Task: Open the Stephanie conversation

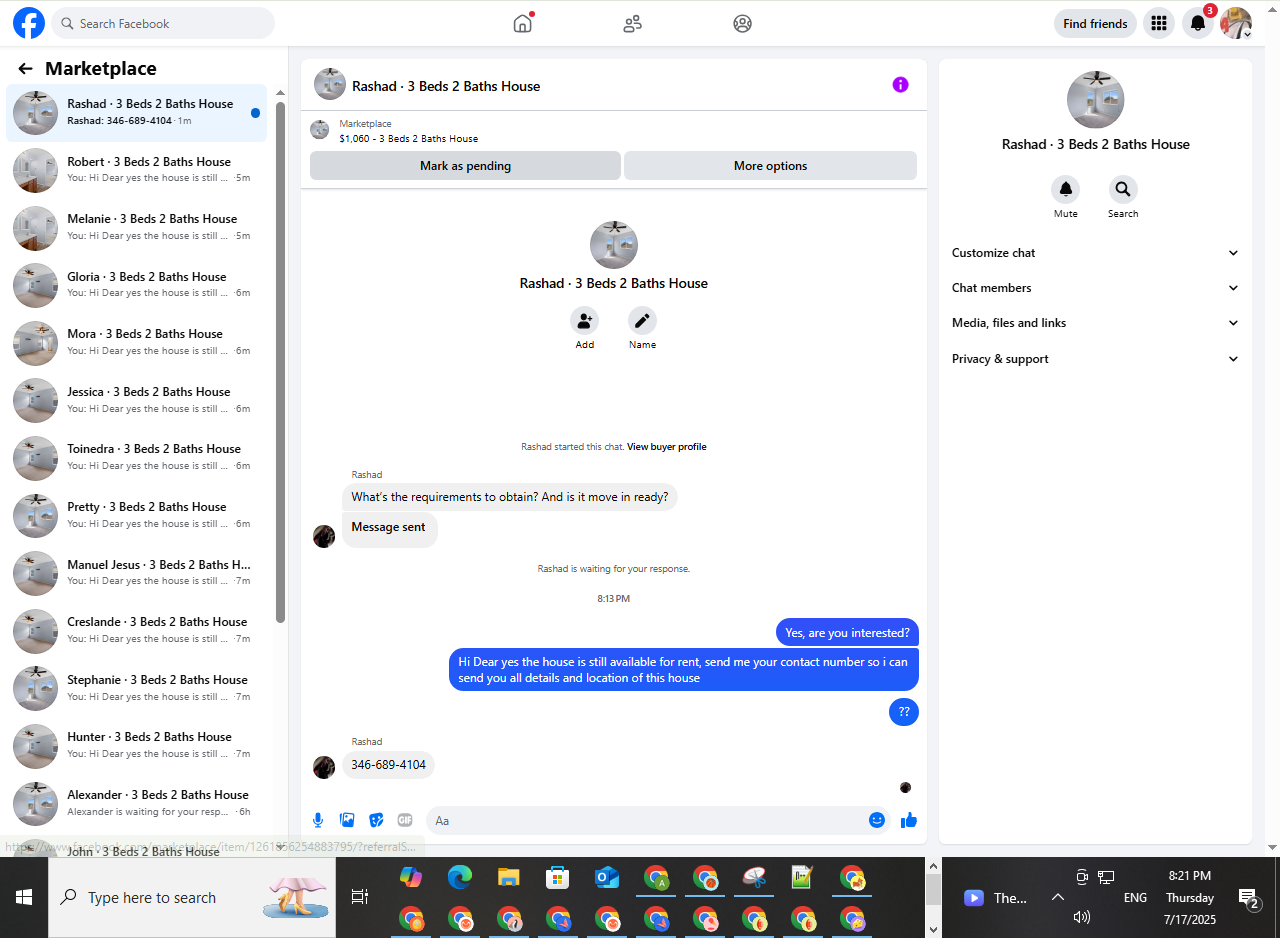Action: click(137, 687)
